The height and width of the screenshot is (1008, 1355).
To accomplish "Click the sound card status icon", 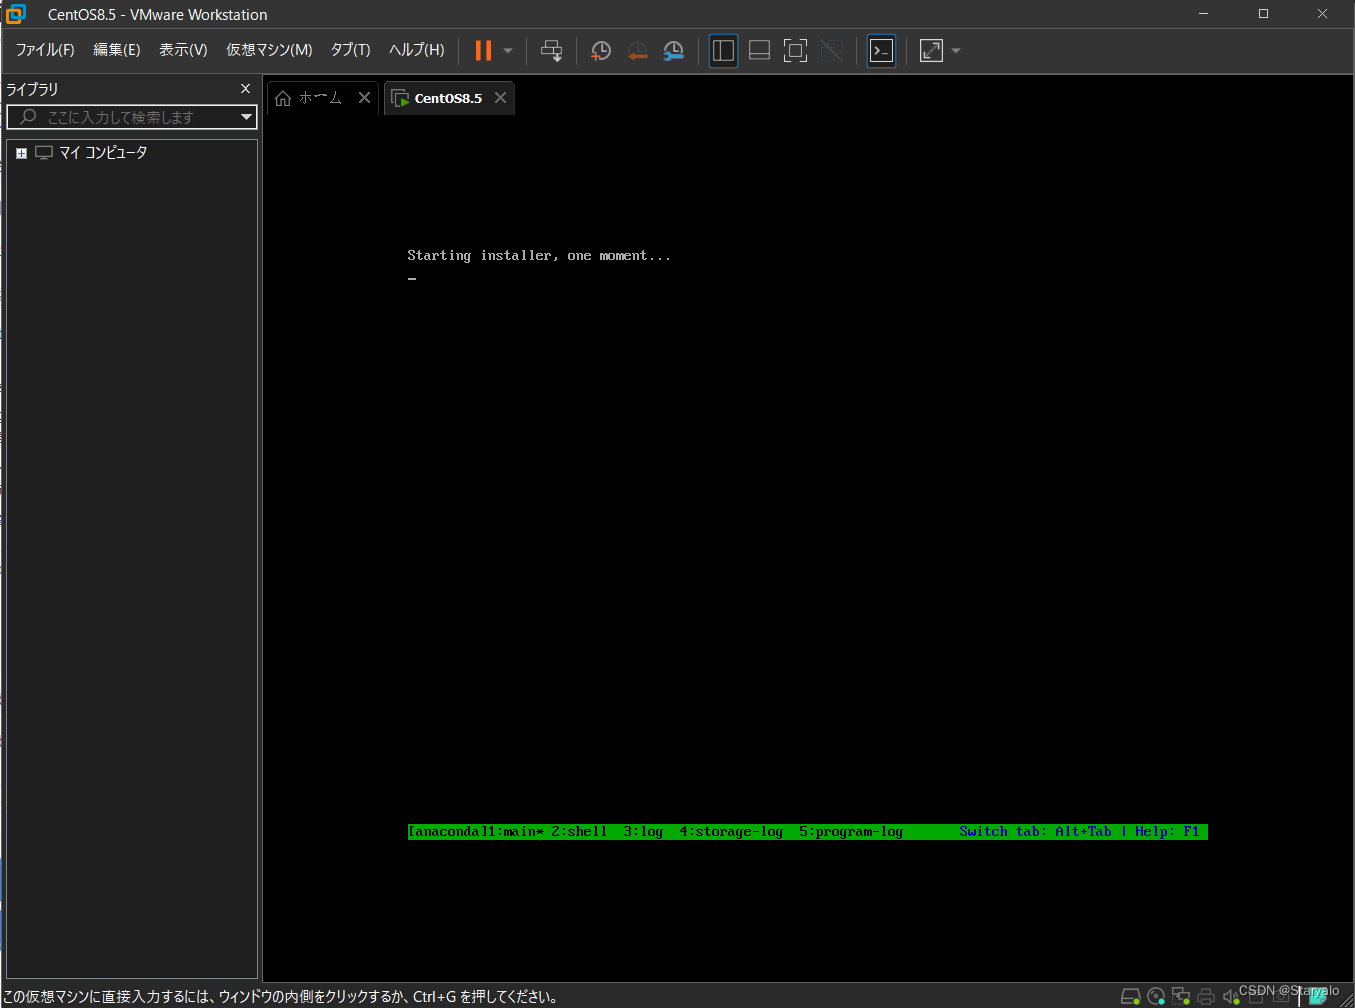I will tap(1231, 996).
